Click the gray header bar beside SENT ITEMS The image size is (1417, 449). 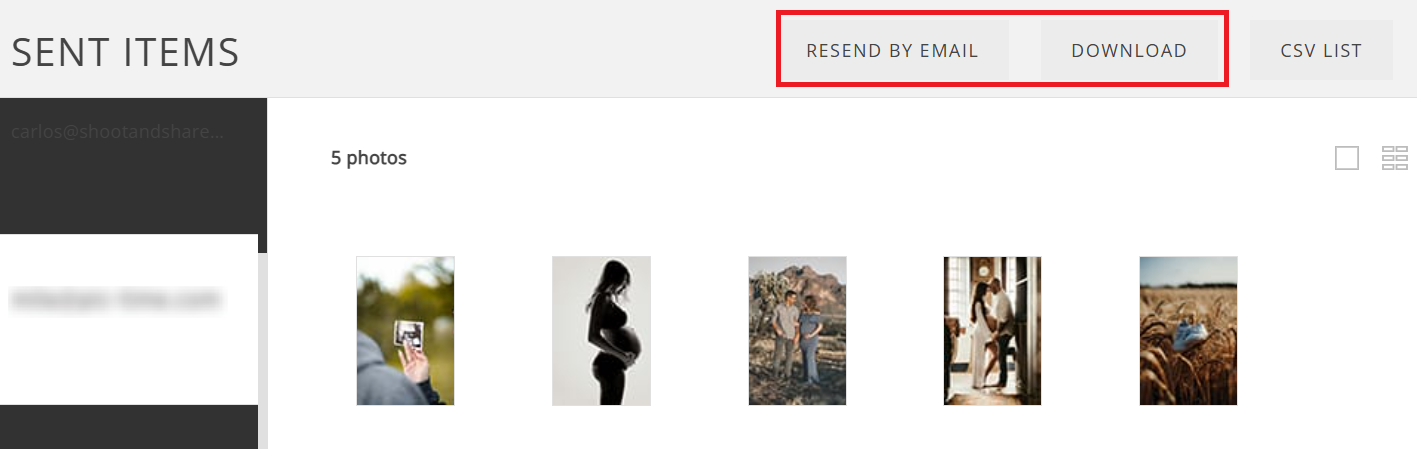point(505,50)
